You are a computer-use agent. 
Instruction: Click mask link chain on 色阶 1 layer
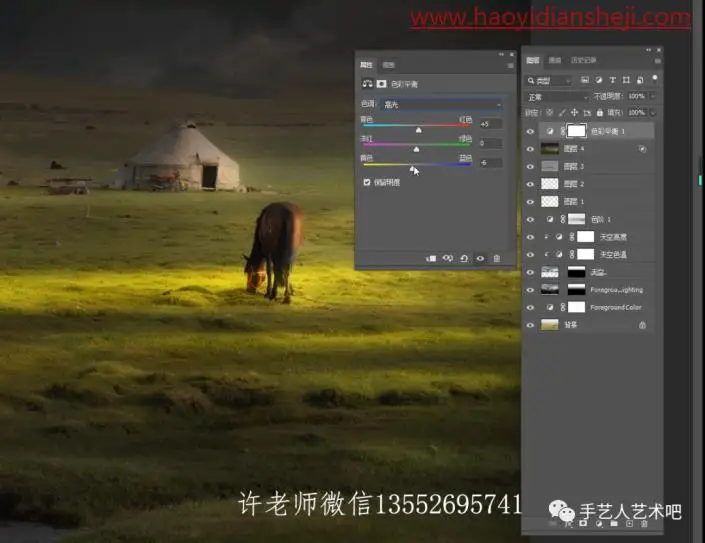tap(562, 219)
